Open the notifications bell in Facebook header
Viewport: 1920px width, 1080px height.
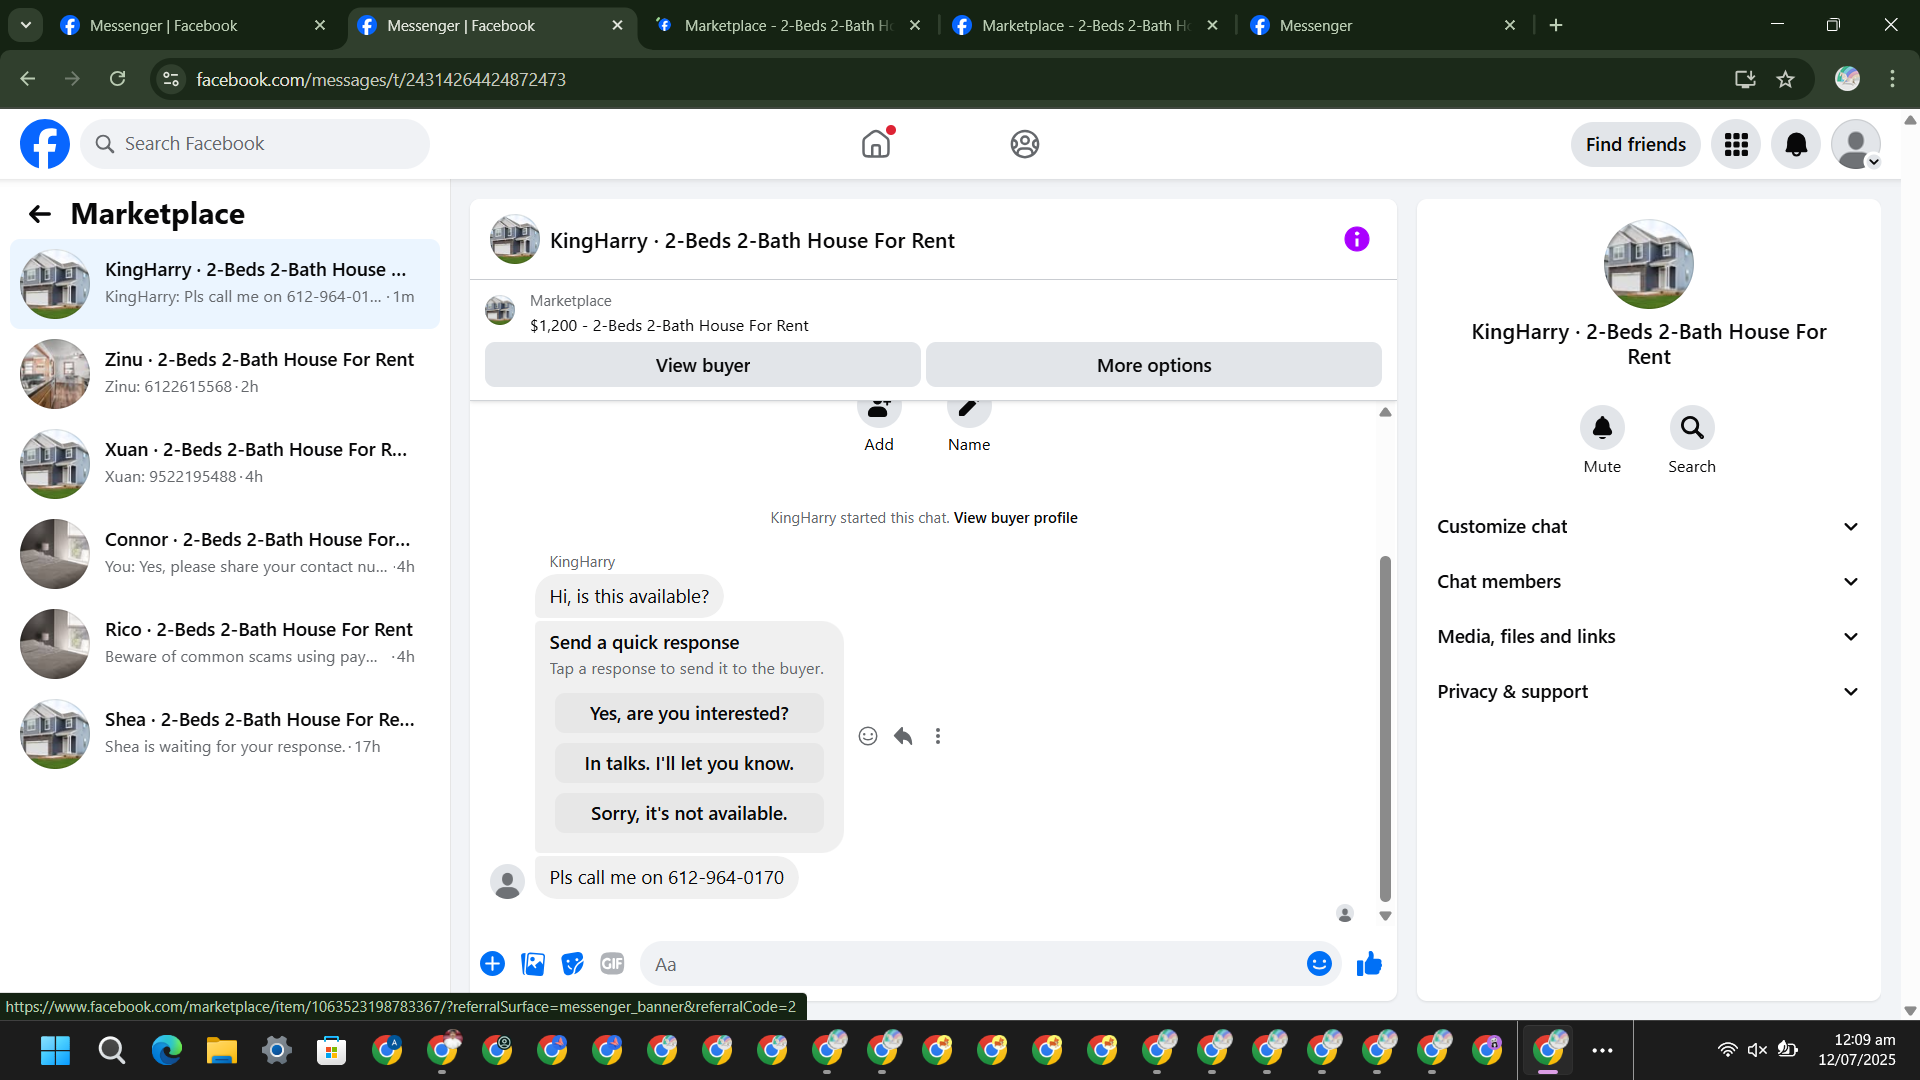click(1796, 145)
